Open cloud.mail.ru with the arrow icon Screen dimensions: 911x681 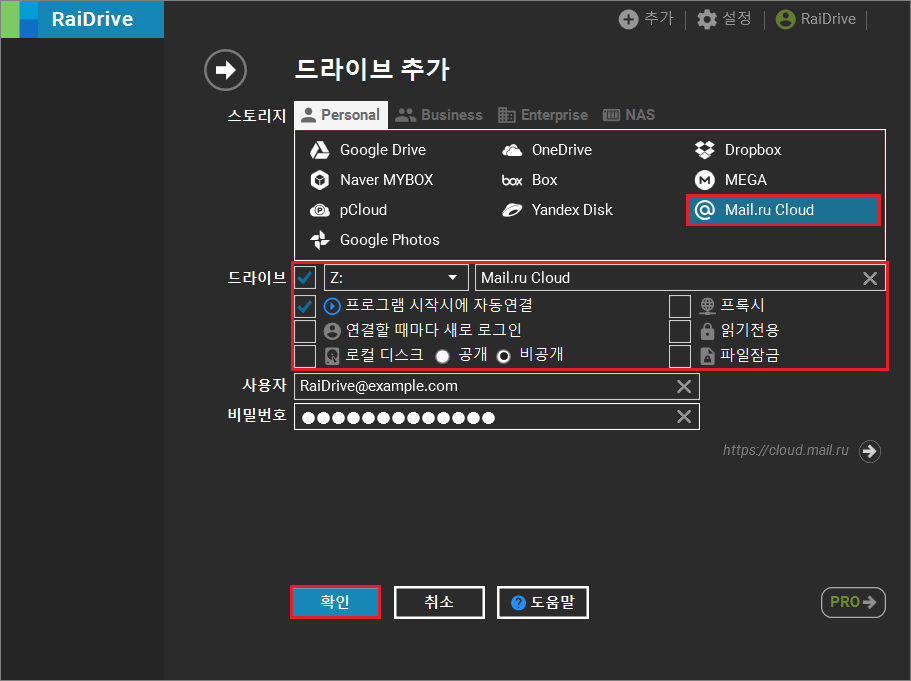[870, 451]
